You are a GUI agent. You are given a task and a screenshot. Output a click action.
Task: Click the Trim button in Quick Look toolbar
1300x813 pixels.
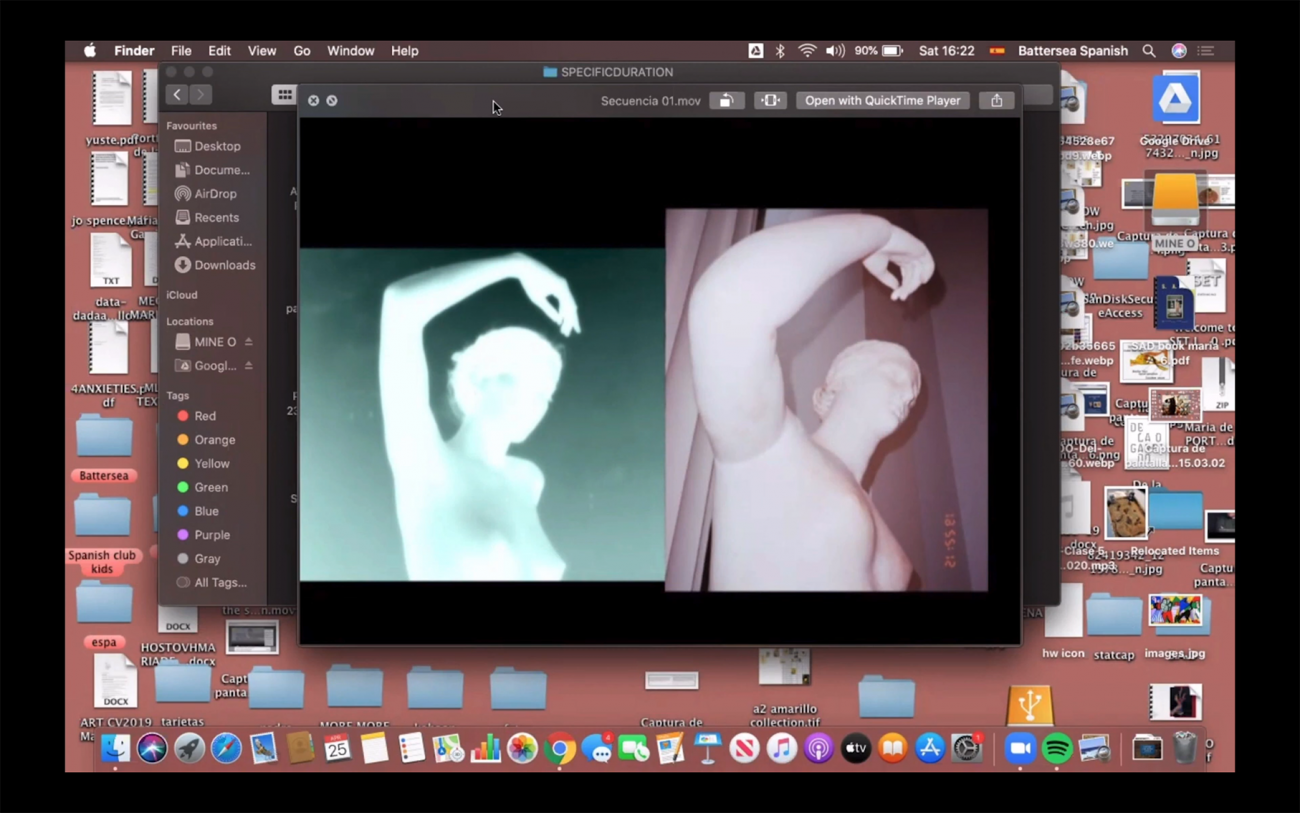(x=770, y=100)
